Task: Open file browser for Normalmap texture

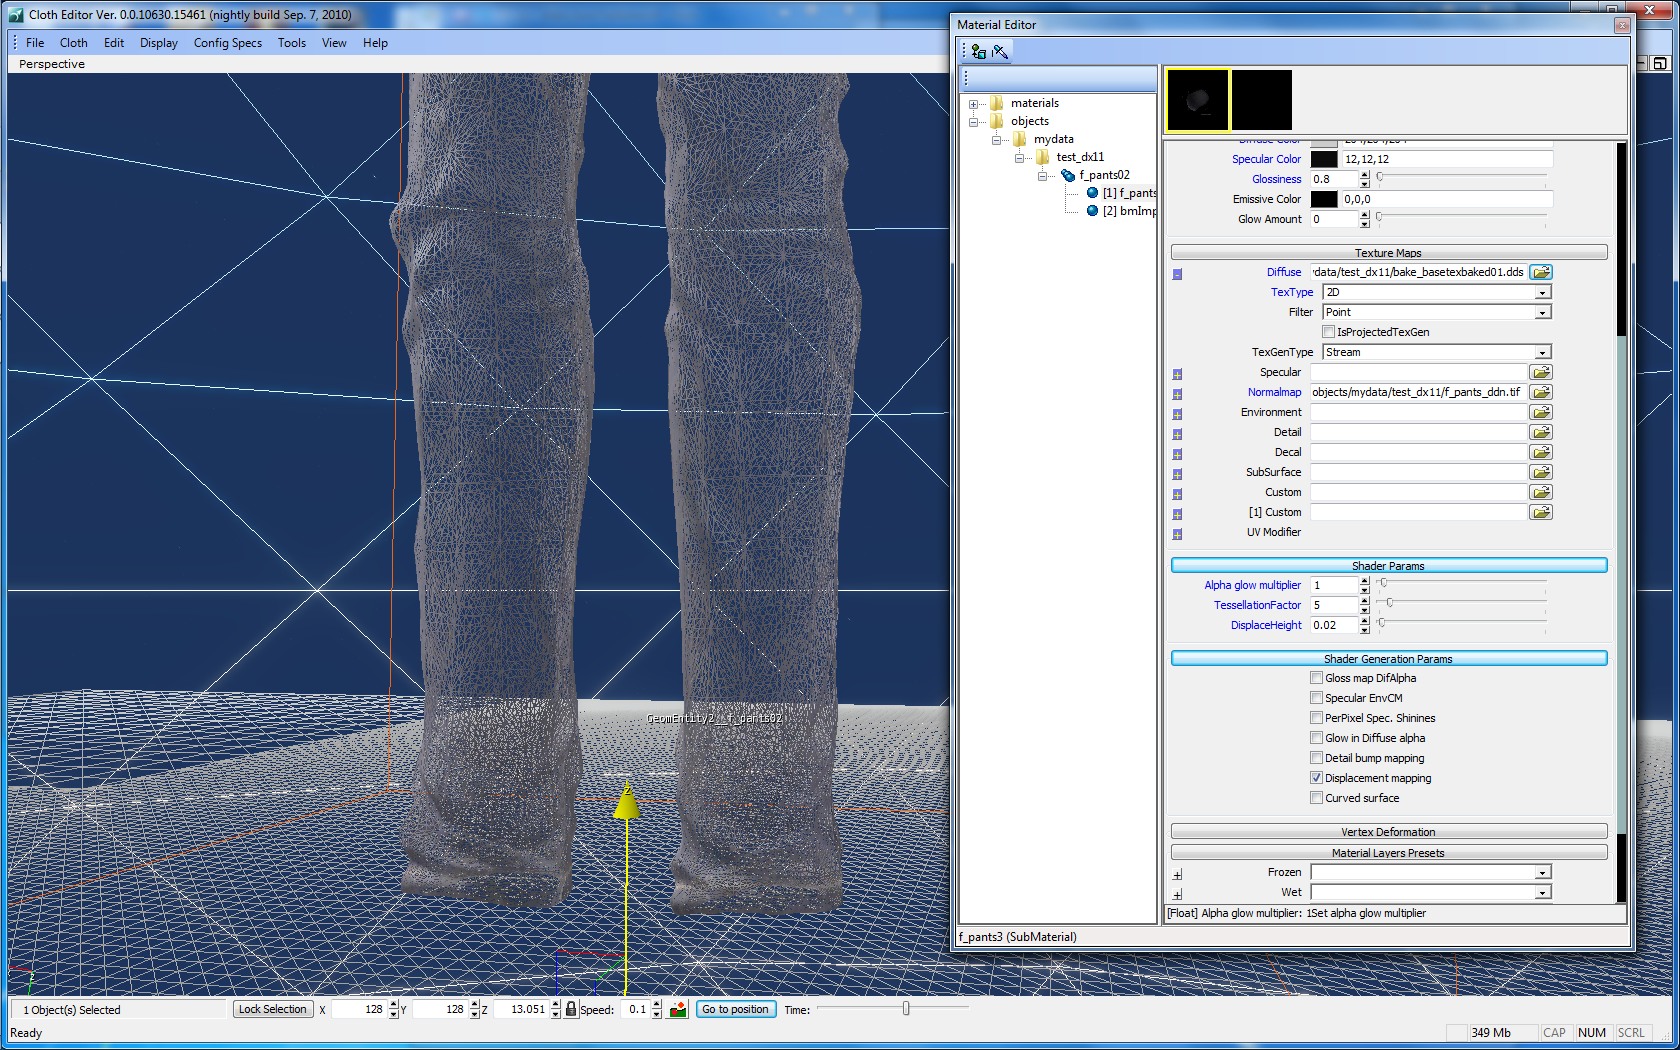Action: pyautogui.click(x=1541, y=392)
